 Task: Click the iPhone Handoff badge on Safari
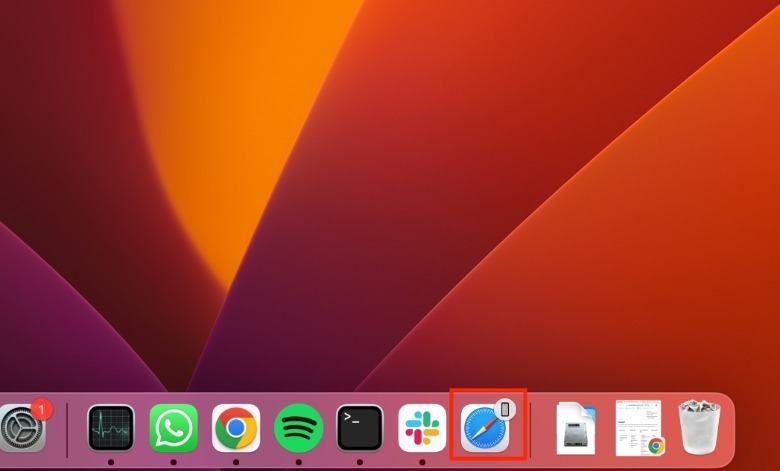coord(506,408)
